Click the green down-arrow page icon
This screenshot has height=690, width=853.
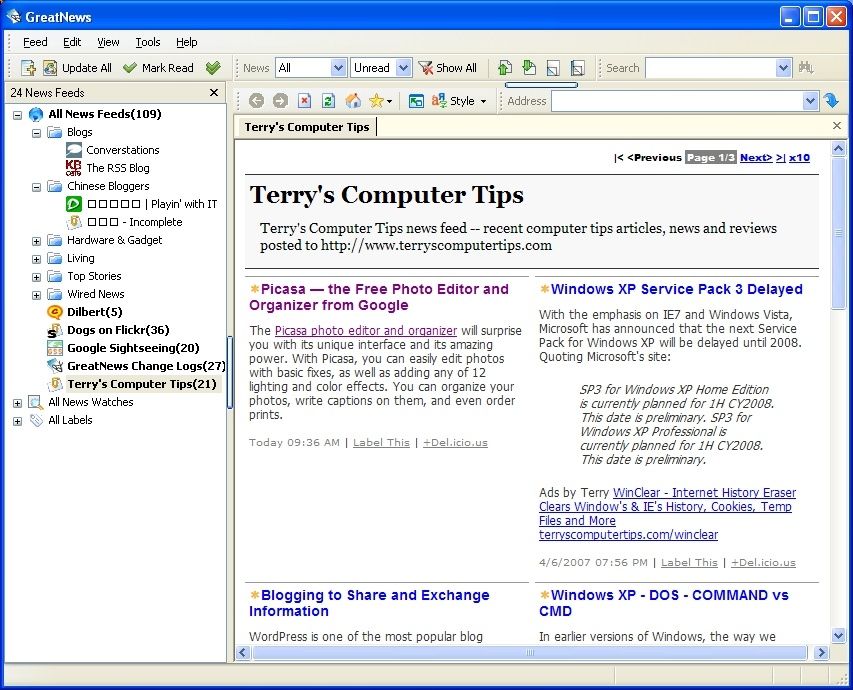pos(529,68)
